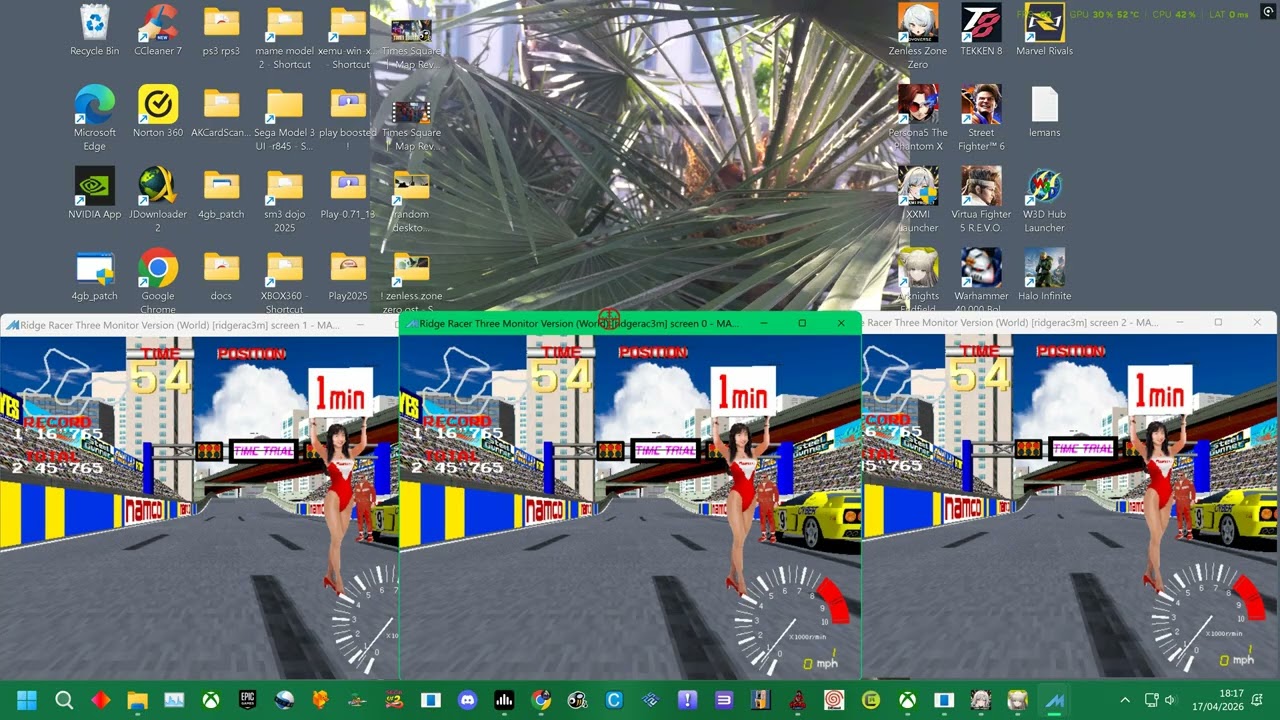Open the purple exclamation taskbar icon
The height and width of the screenshot is (720, 1280).
[687, 700]
